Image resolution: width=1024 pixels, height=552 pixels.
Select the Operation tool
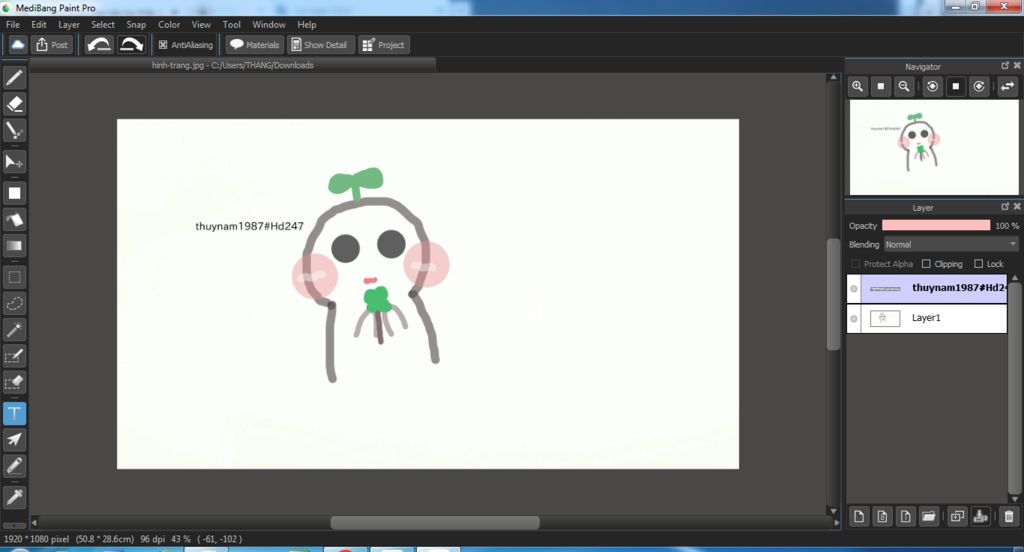[14, 440]
